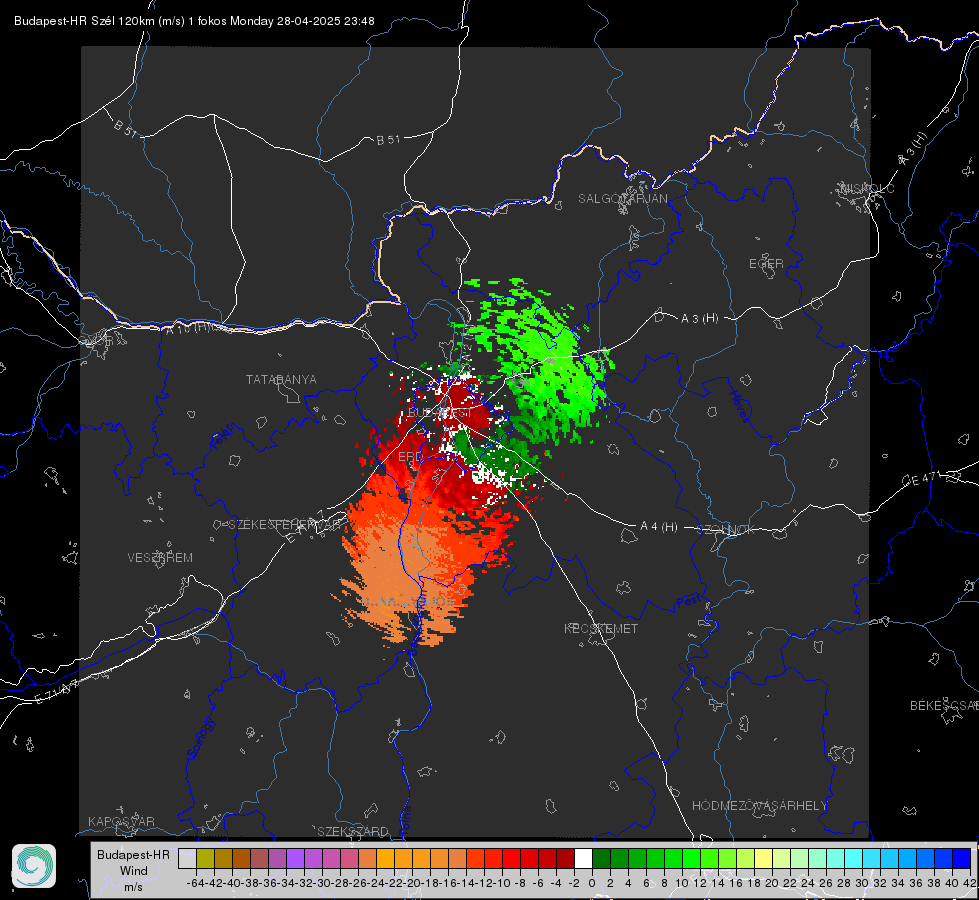
Task: Click the HÓDMEZŐVÁSÁRHELY city label
Action: coord(759,806)
